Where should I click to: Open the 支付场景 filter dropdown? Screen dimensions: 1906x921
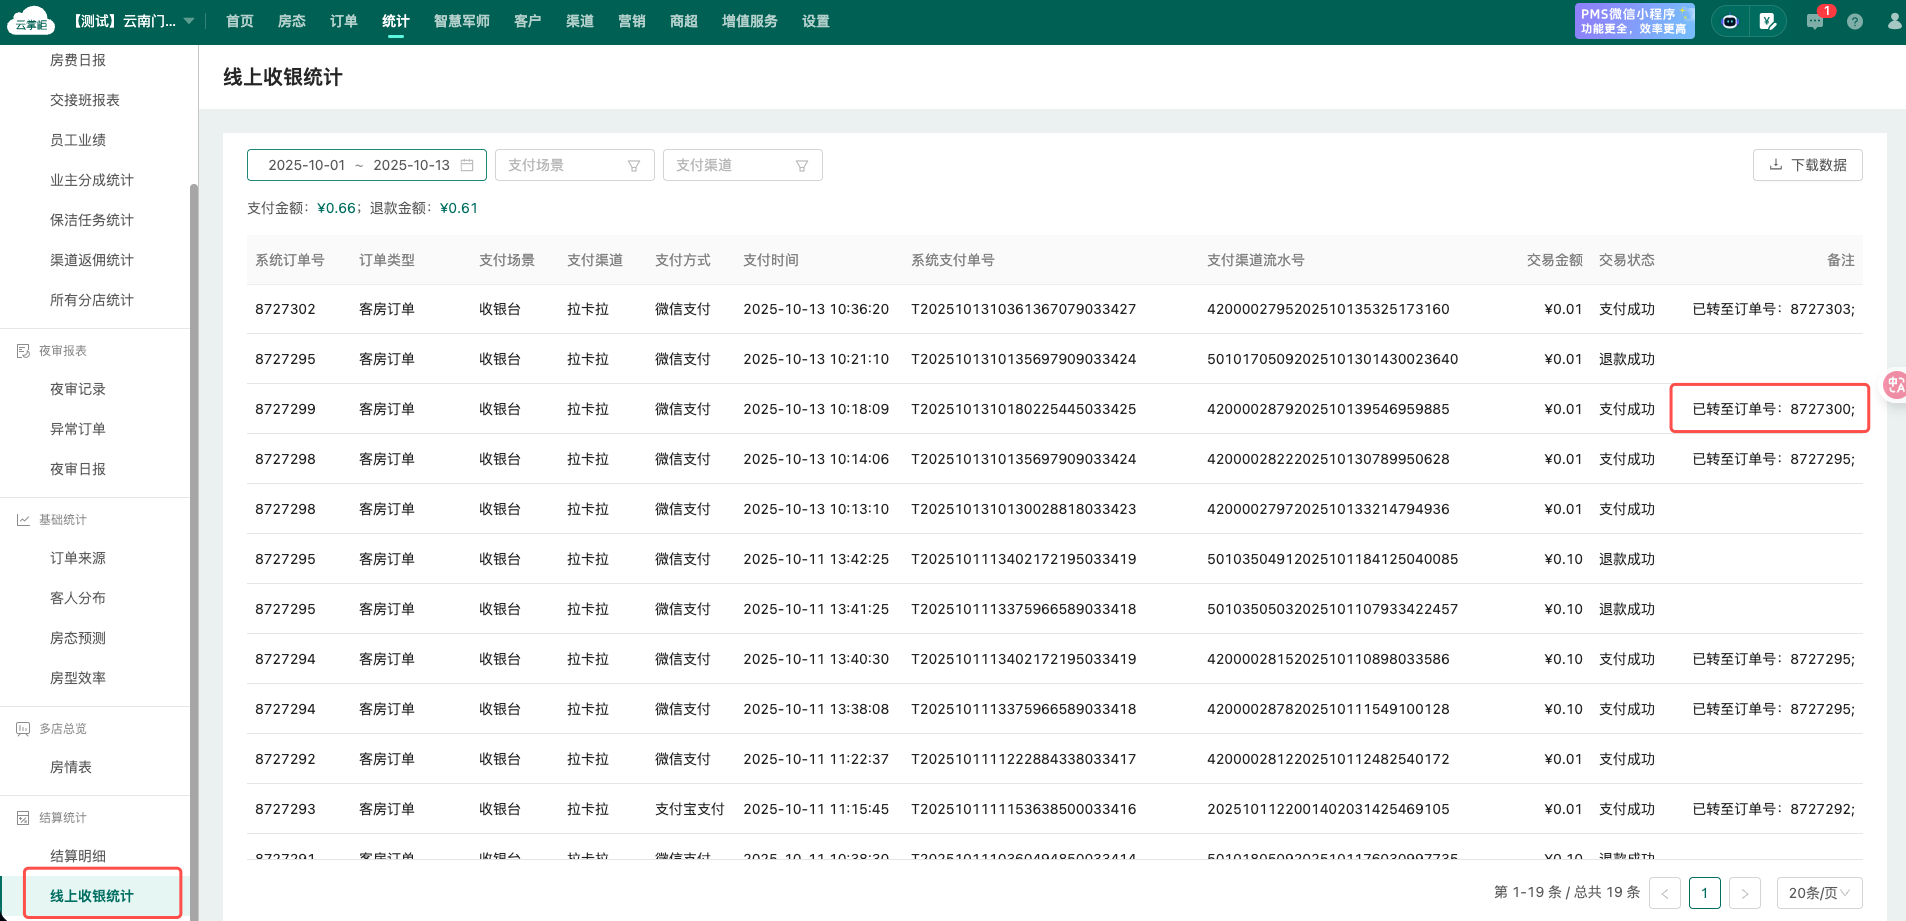click(575, 165)
